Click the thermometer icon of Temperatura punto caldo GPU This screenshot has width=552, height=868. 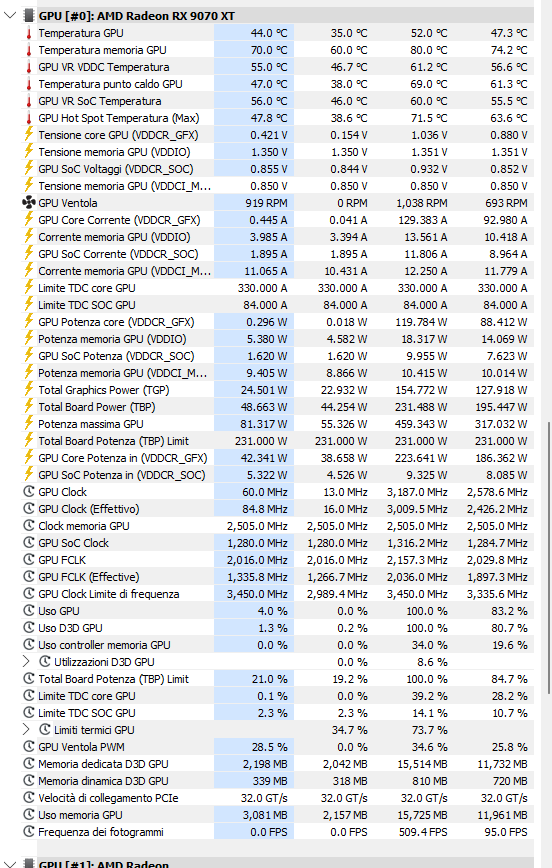[29, 84]
